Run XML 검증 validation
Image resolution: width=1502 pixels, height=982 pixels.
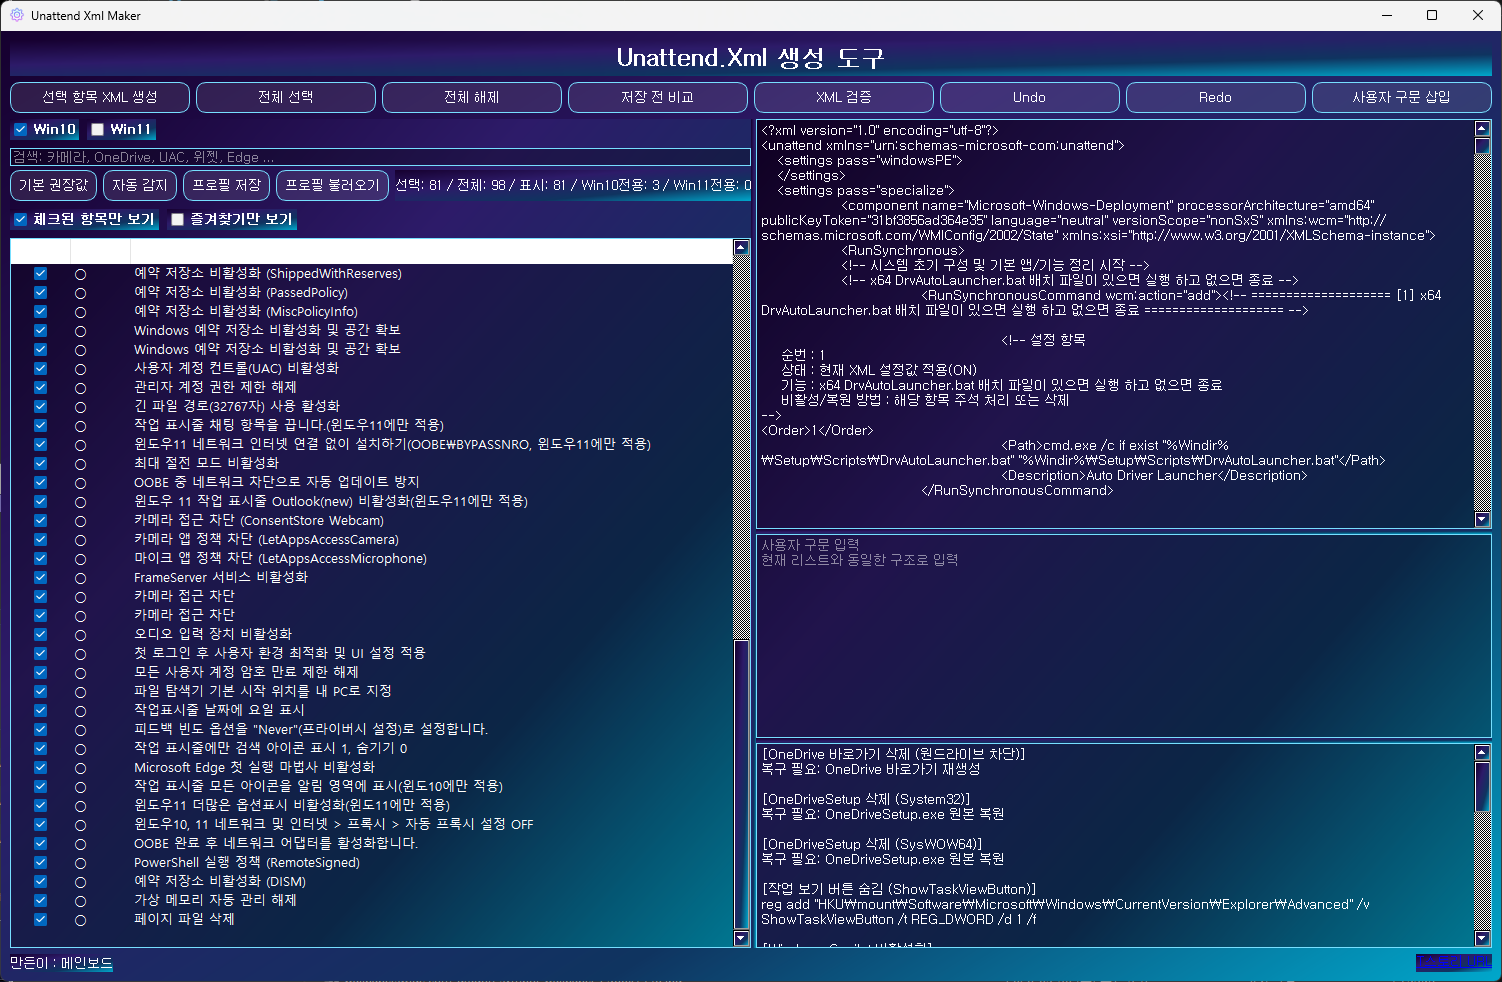point(844,97)
